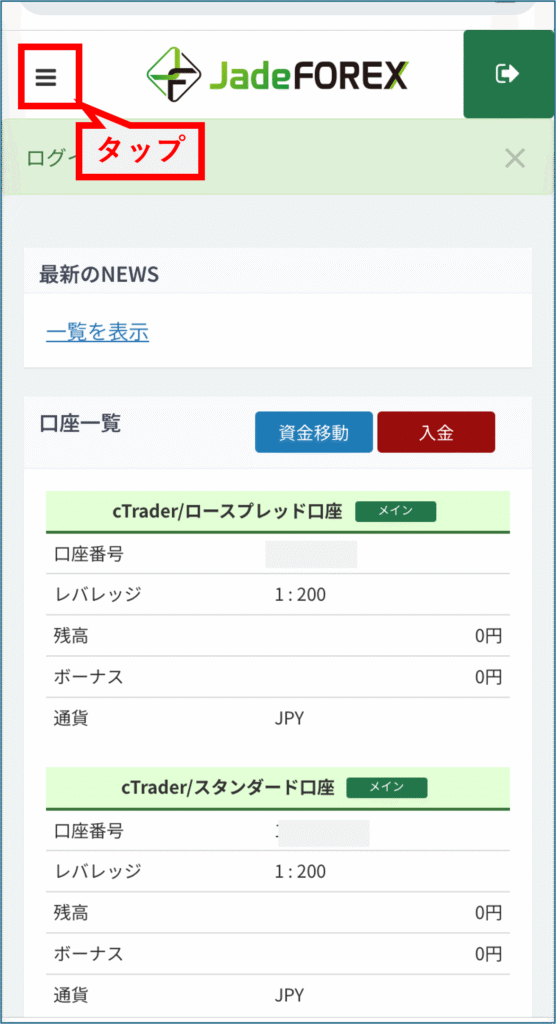Open the 一覧を表示 link
556x1024 pixels.
coord(97,332)
